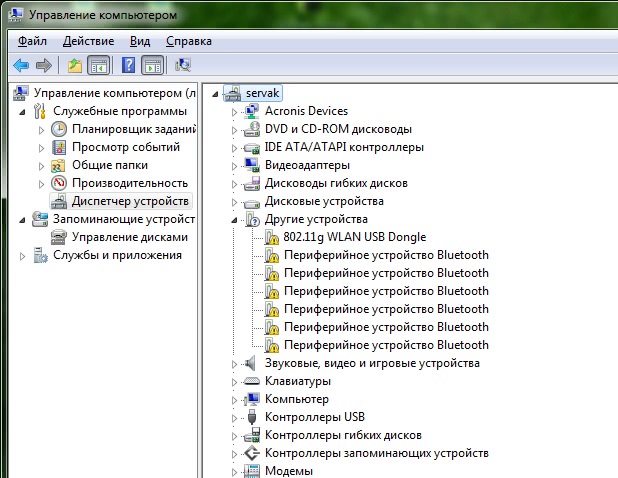Open the Справка menu
This screenshot has height=478, width=618.
(x=189, y=41)
